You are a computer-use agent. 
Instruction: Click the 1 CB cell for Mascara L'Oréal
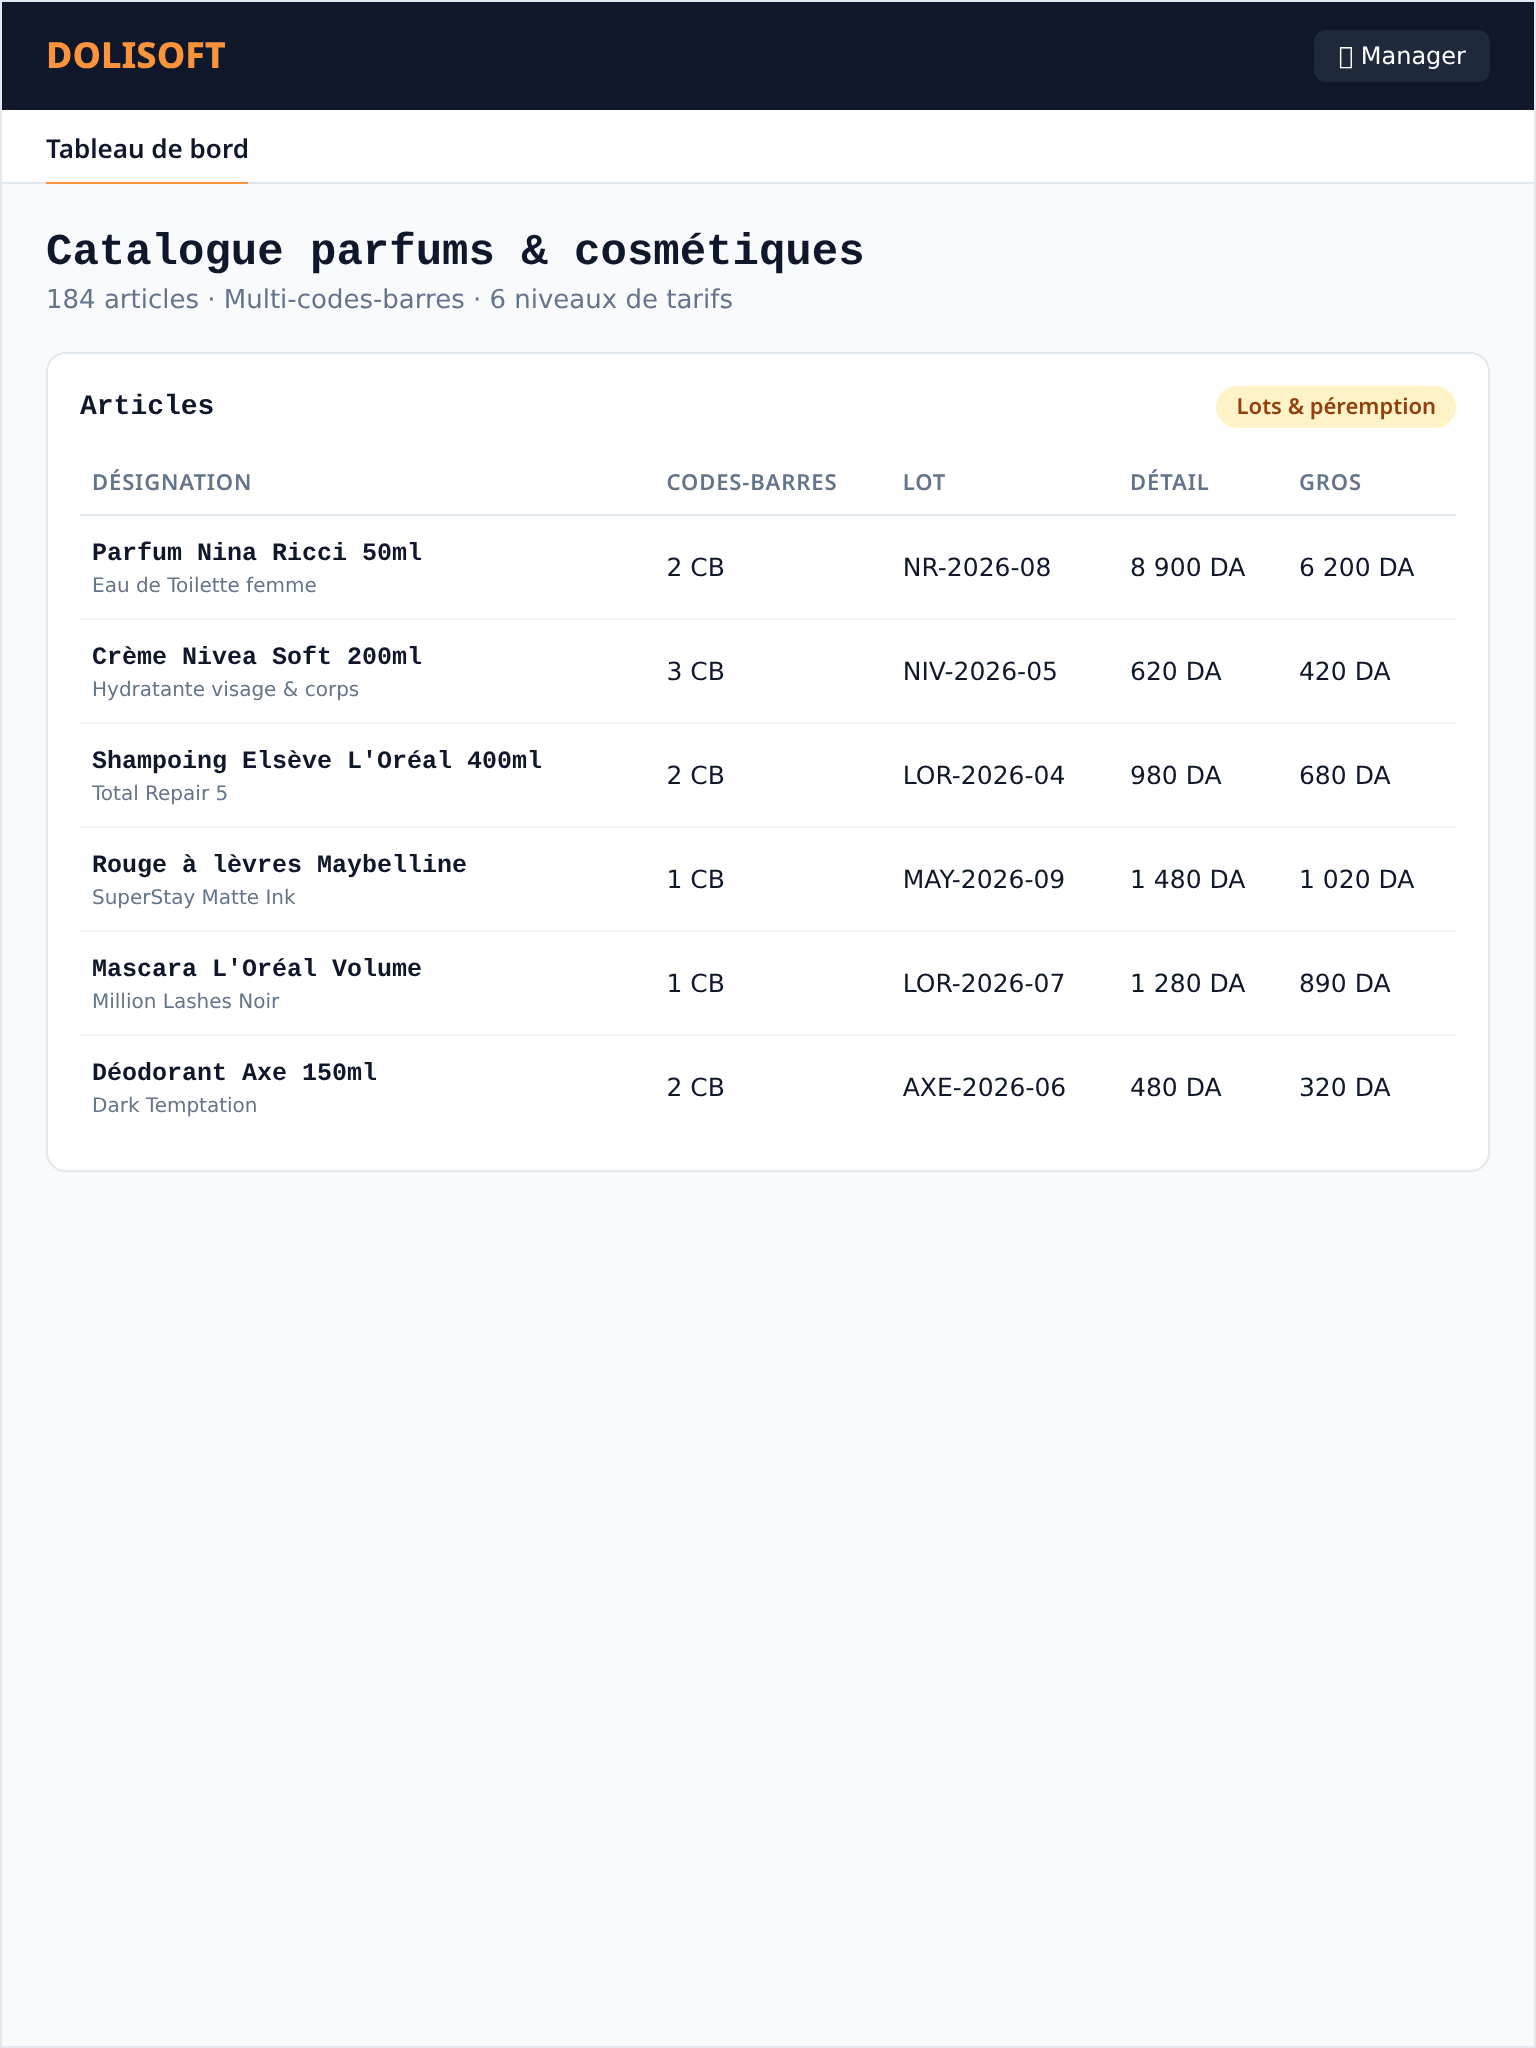[695, 984]
